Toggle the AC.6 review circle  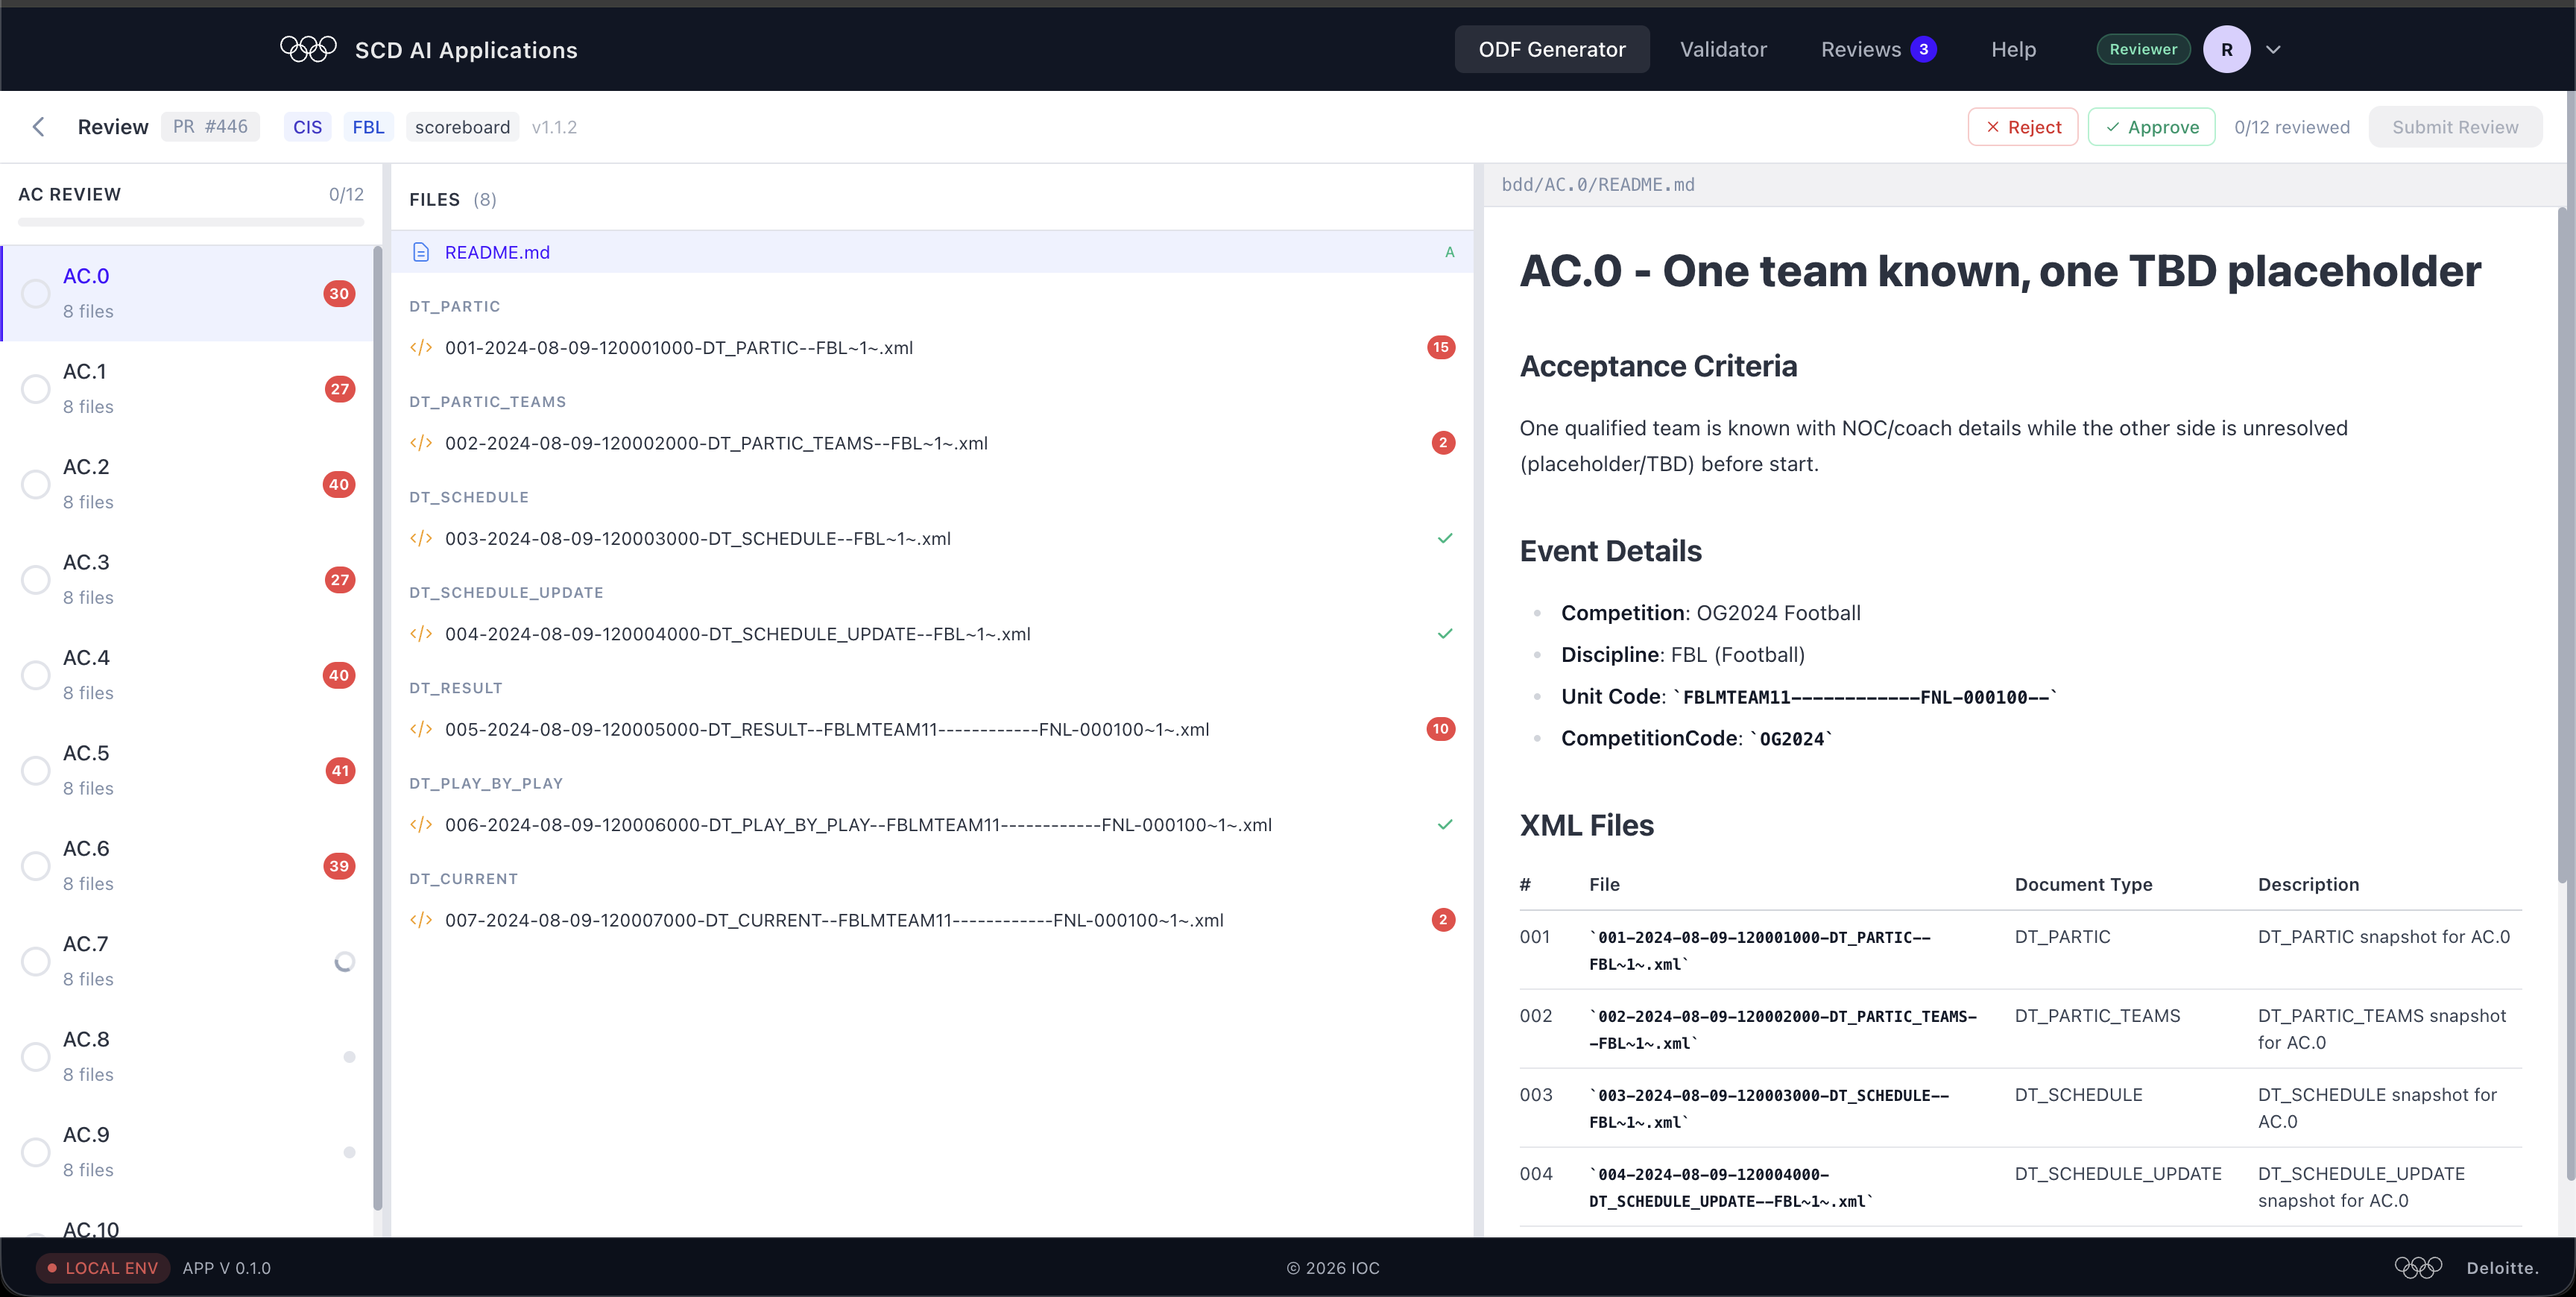pos(35,866)
